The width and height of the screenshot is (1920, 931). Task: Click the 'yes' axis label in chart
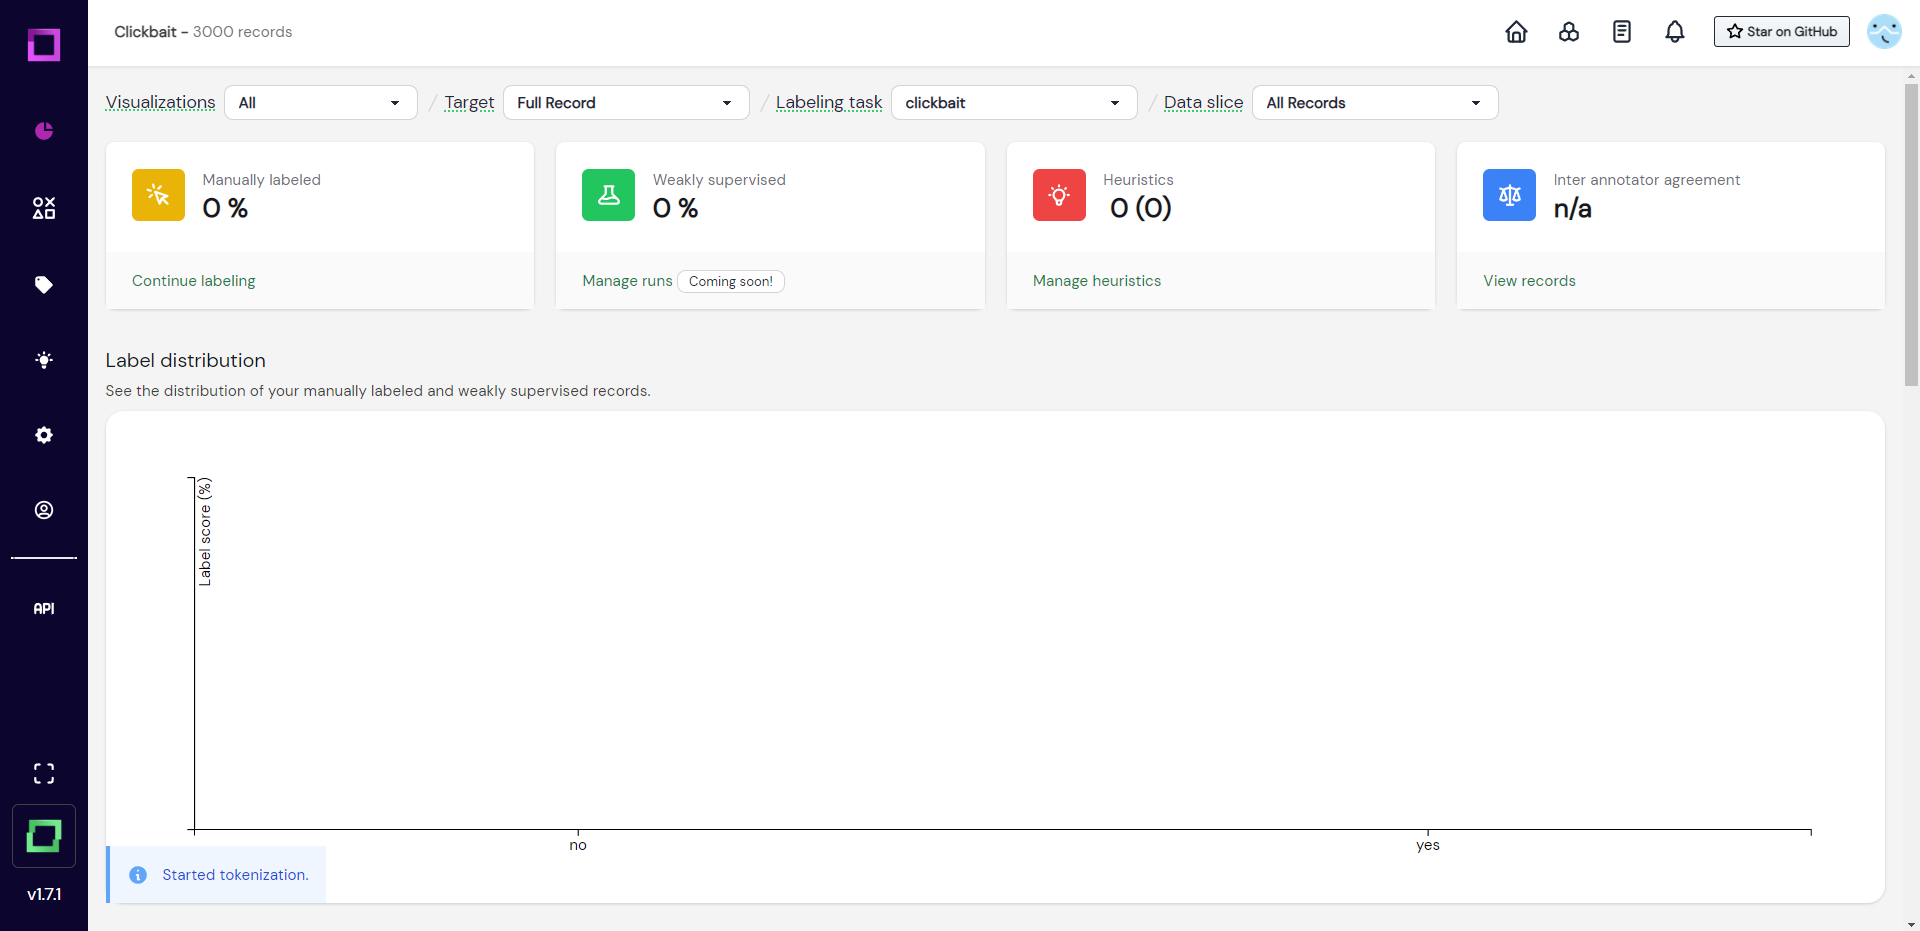1428,846
